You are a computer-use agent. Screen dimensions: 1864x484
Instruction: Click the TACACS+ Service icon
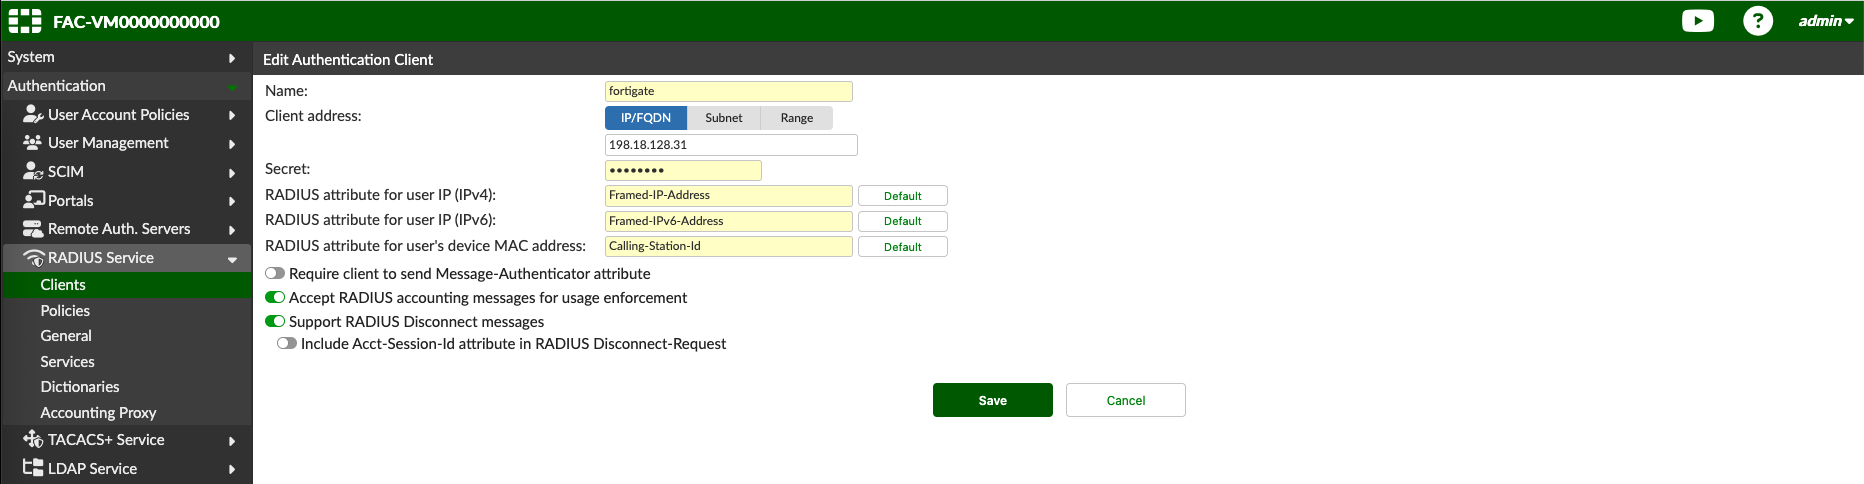click(x=33, y=439)
